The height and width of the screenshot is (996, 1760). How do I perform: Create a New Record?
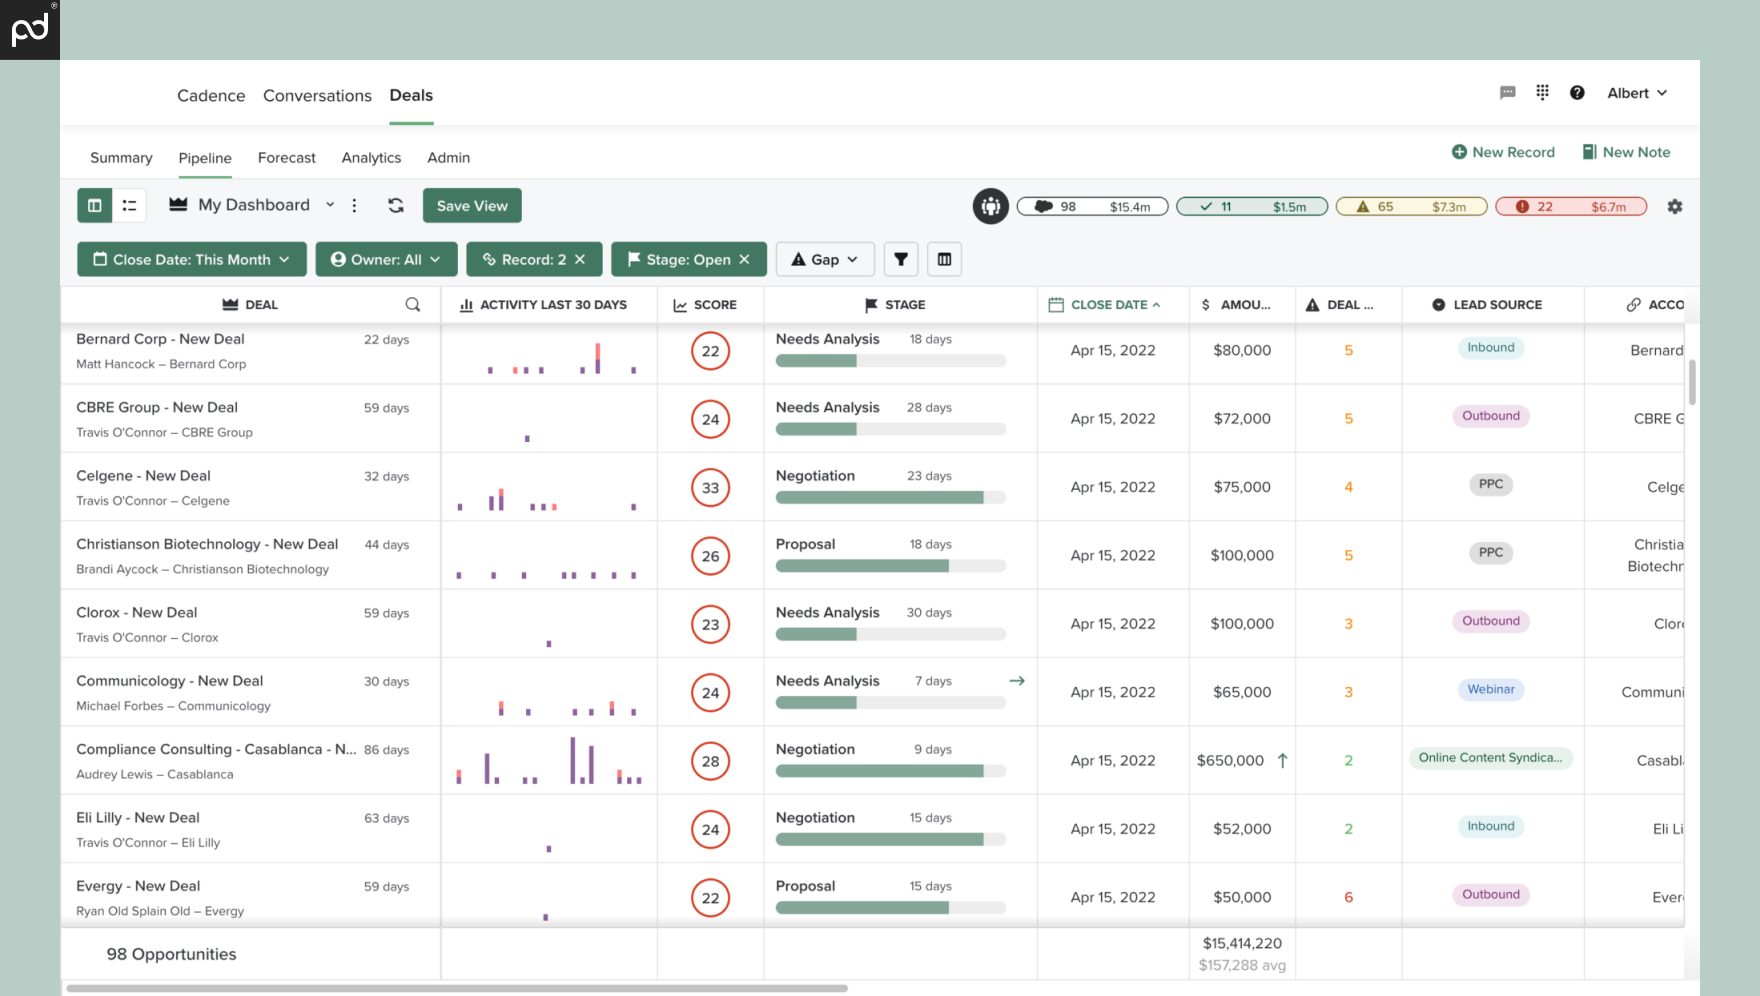[1503, 151]
